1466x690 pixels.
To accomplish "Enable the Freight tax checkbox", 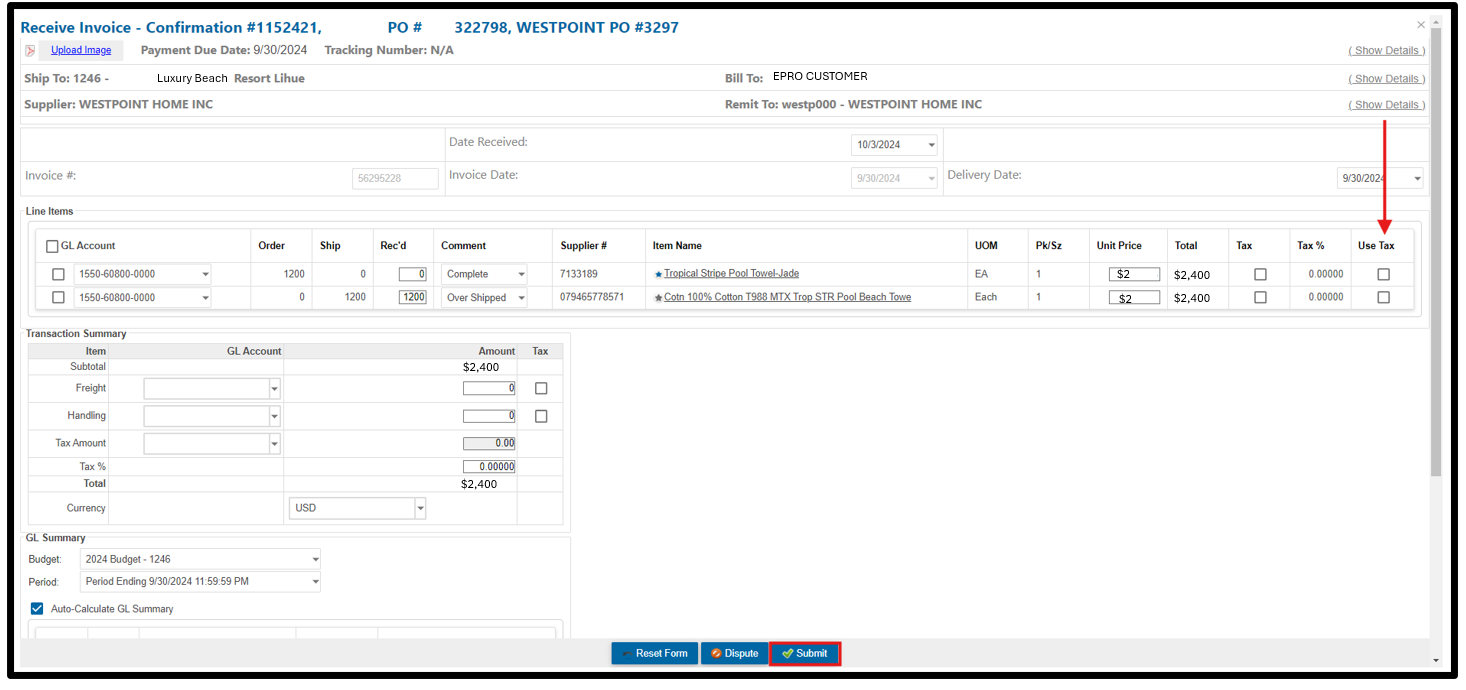I will coord(541,388).
